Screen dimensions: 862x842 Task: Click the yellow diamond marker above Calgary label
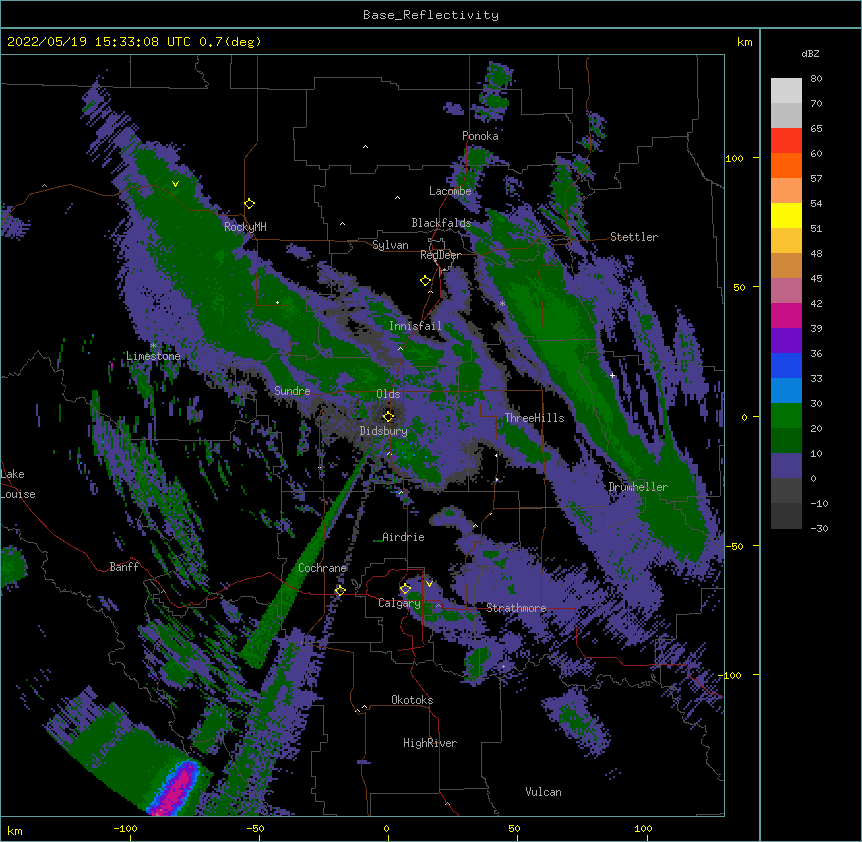click(x=405, y=589)
